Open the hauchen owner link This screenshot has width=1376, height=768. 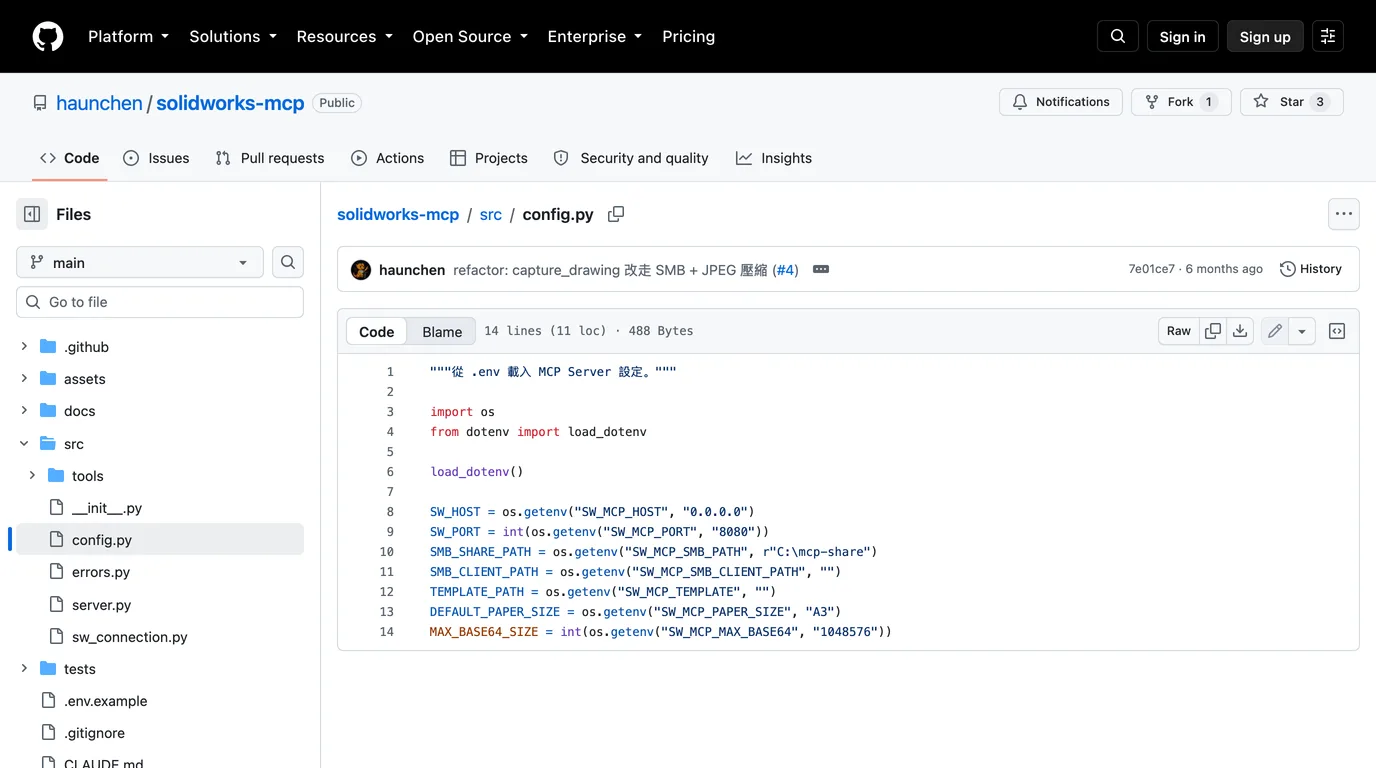[99, 103]
